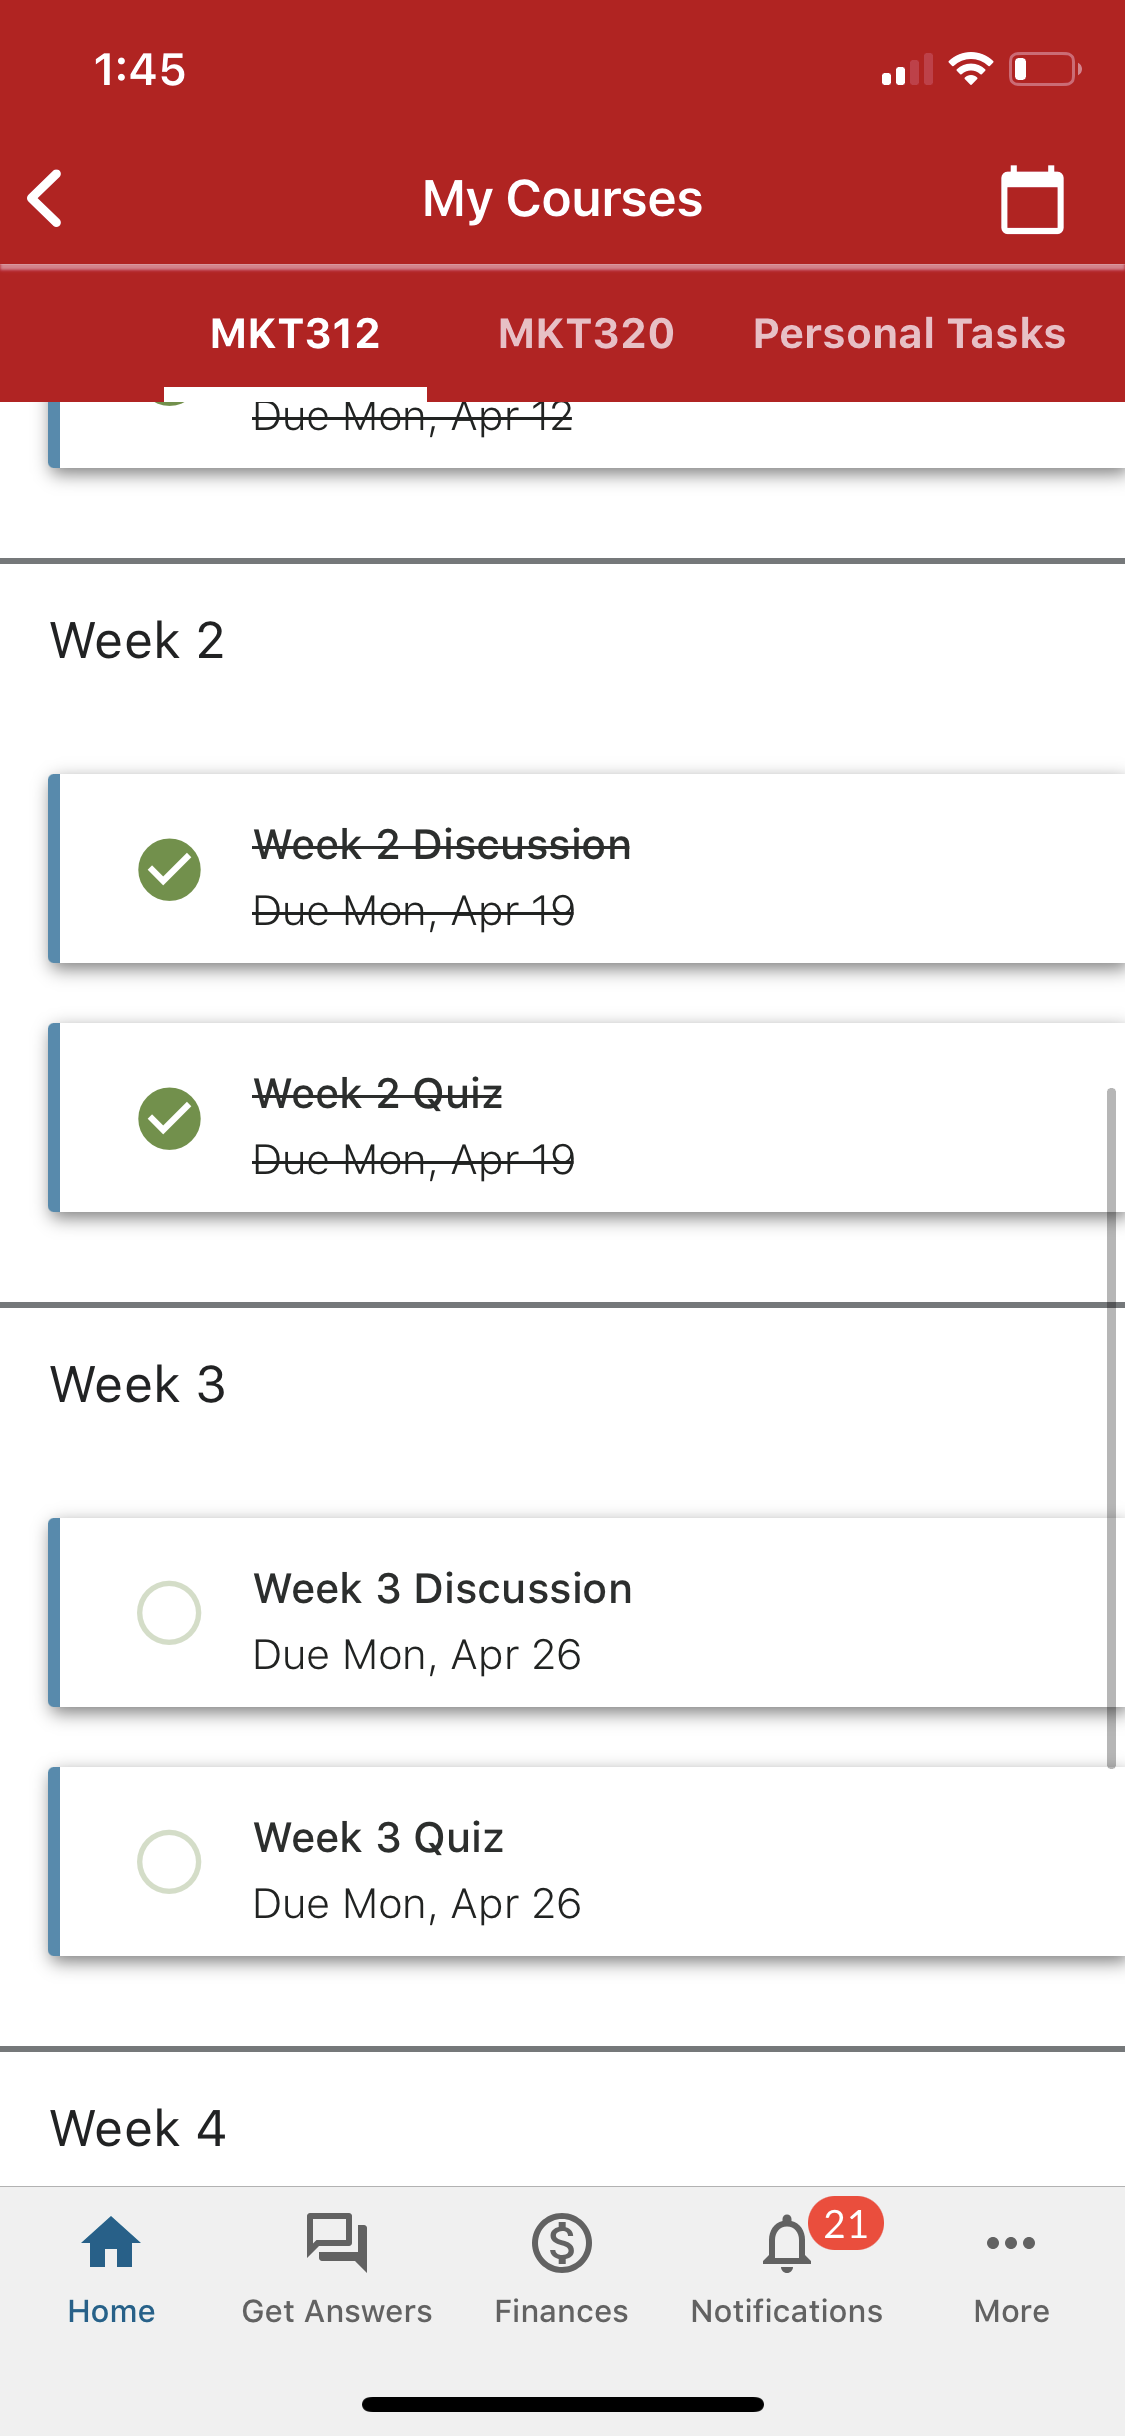Mark Week 3 Quiz as complete
1125x2436 pixels.
pyautogui.click(x=169, y=1861)
